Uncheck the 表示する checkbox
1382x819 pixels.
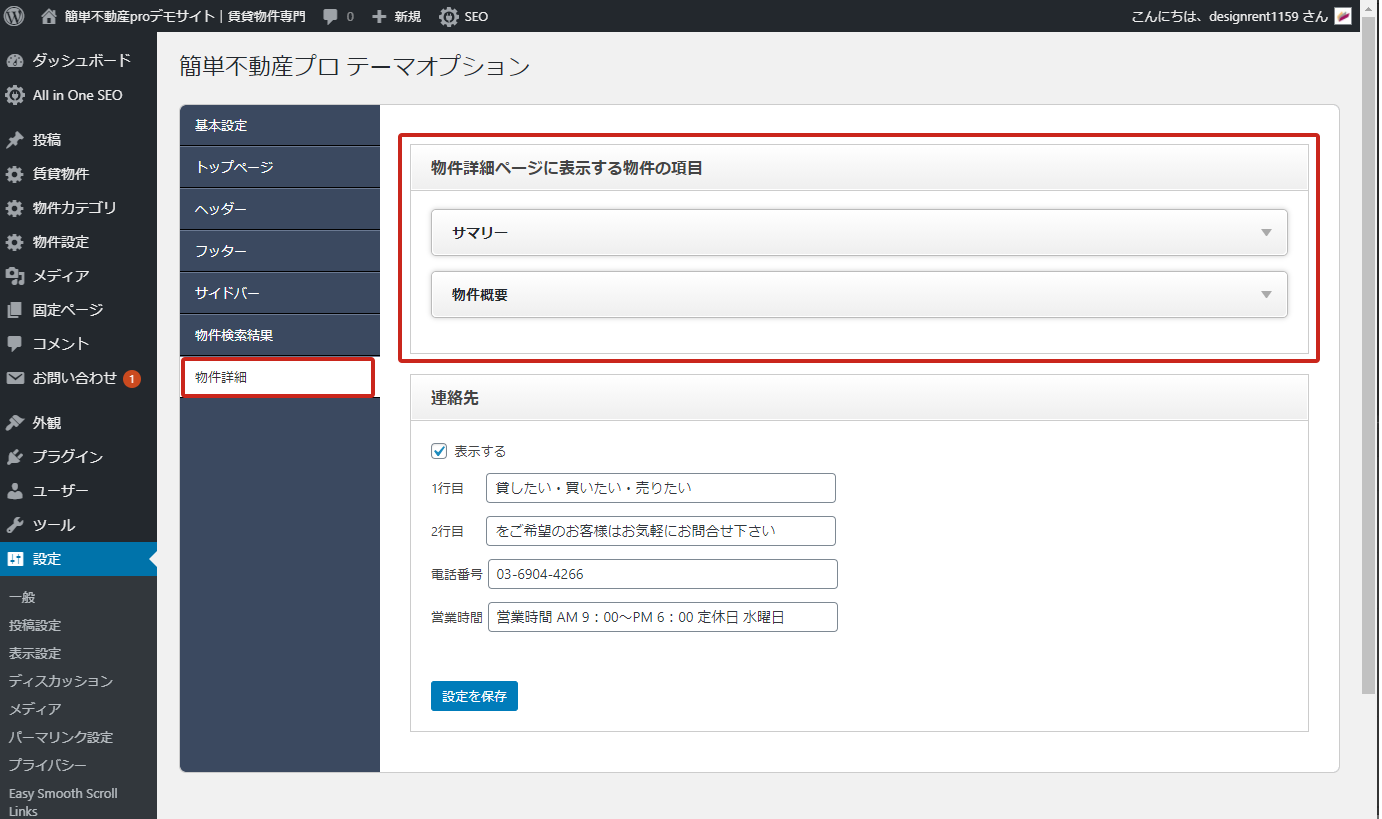point(439,451)
